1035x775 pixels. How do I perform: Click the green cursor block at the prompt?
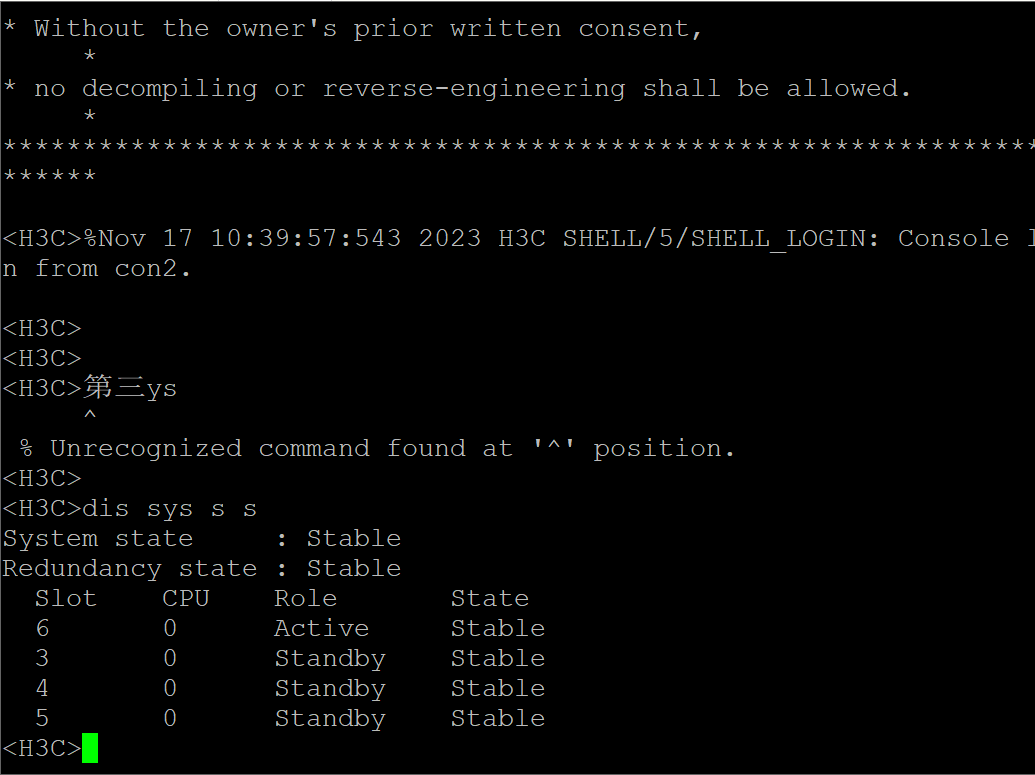pyautogui.click(x=90, y=748)
